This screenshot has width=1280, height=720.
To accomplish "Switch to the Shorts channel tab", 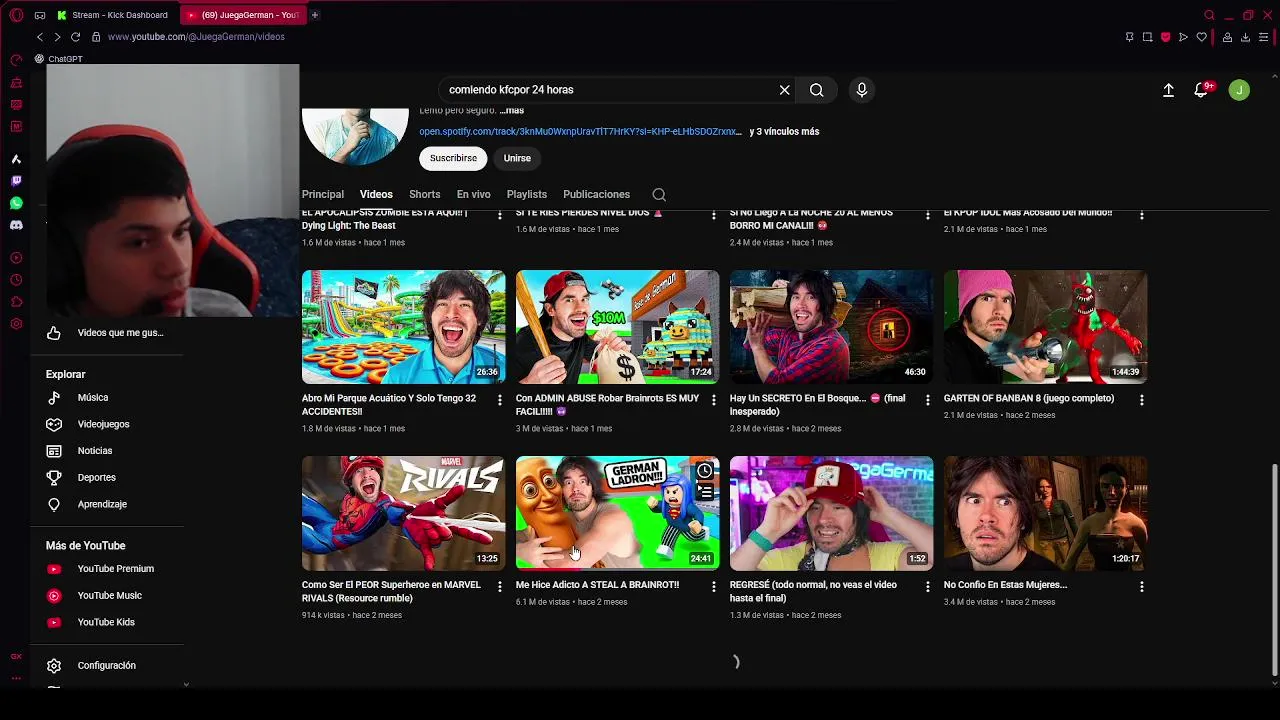I will click(424, 194).
